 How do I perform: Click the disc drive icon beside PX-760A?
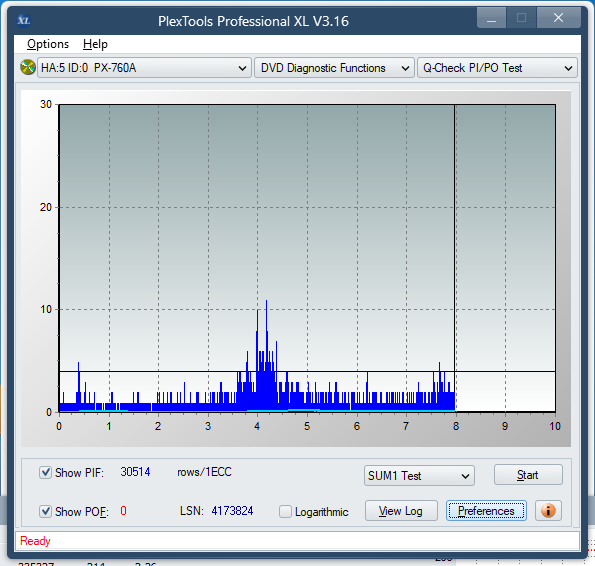28,68
